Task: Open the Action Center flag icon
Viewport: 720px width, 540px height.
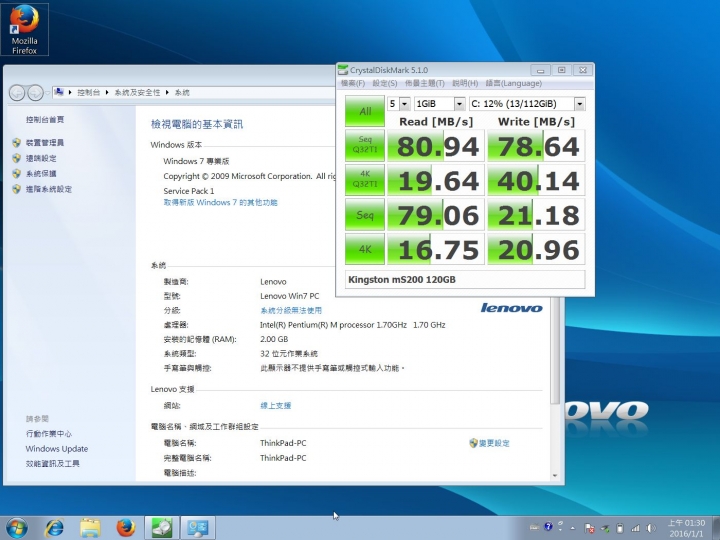Action: pos(590,528)
